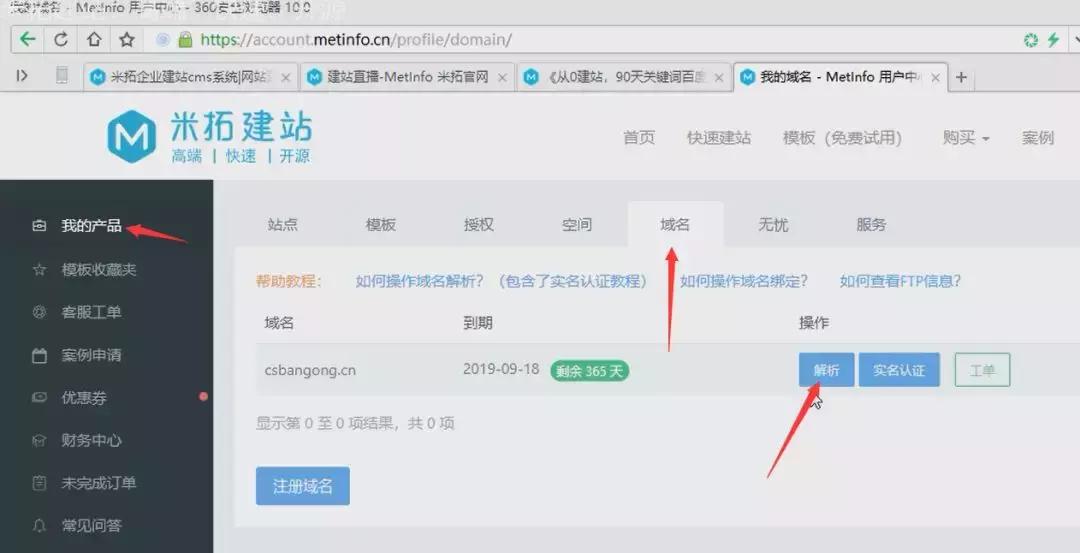This screenshot has width=1080, height=553.
Task: Open the 购买 dropdown menu
Action: pyautogui.click(x=966, y=138)
